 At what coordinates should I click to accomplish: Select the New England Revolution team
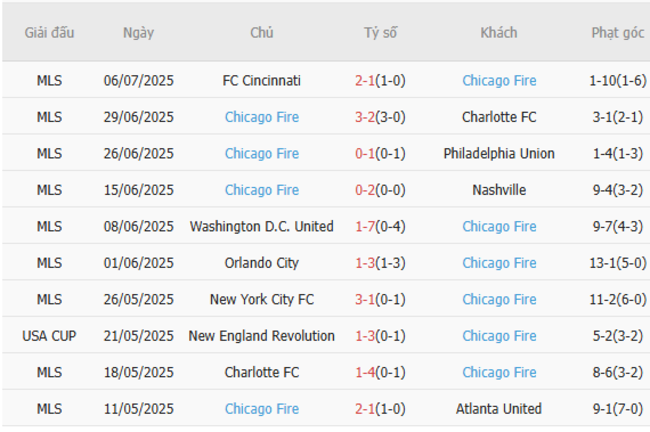261,336
